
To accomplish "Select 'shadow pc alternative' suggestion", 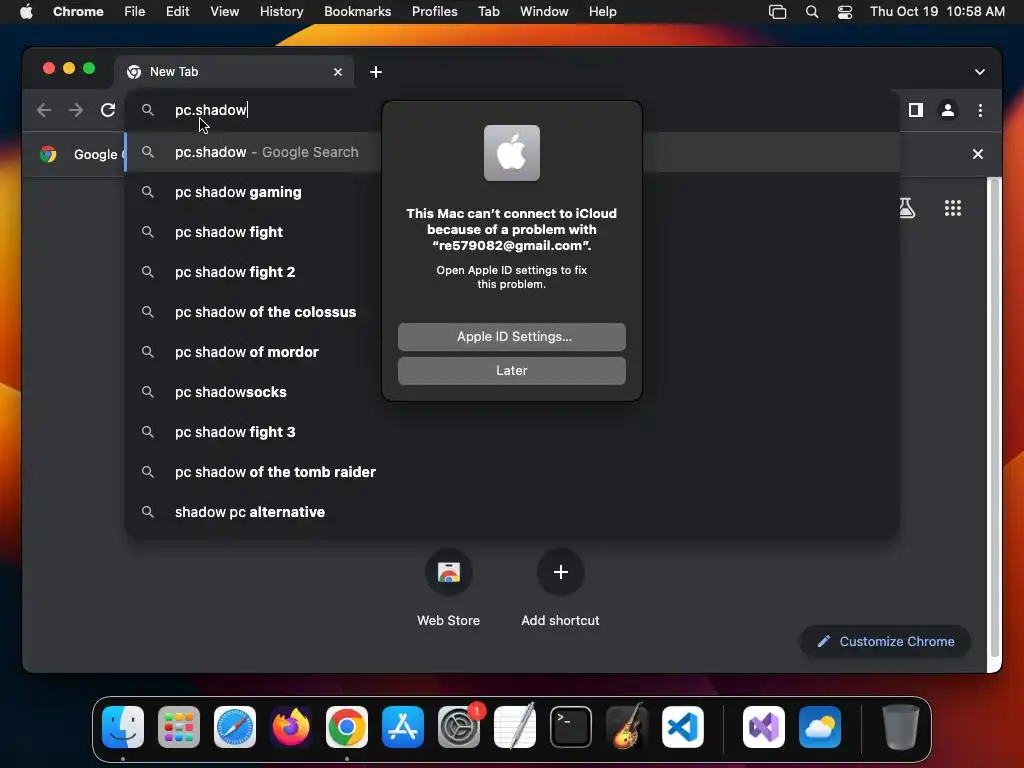I will pyautogui.click(x=512, y=512).
